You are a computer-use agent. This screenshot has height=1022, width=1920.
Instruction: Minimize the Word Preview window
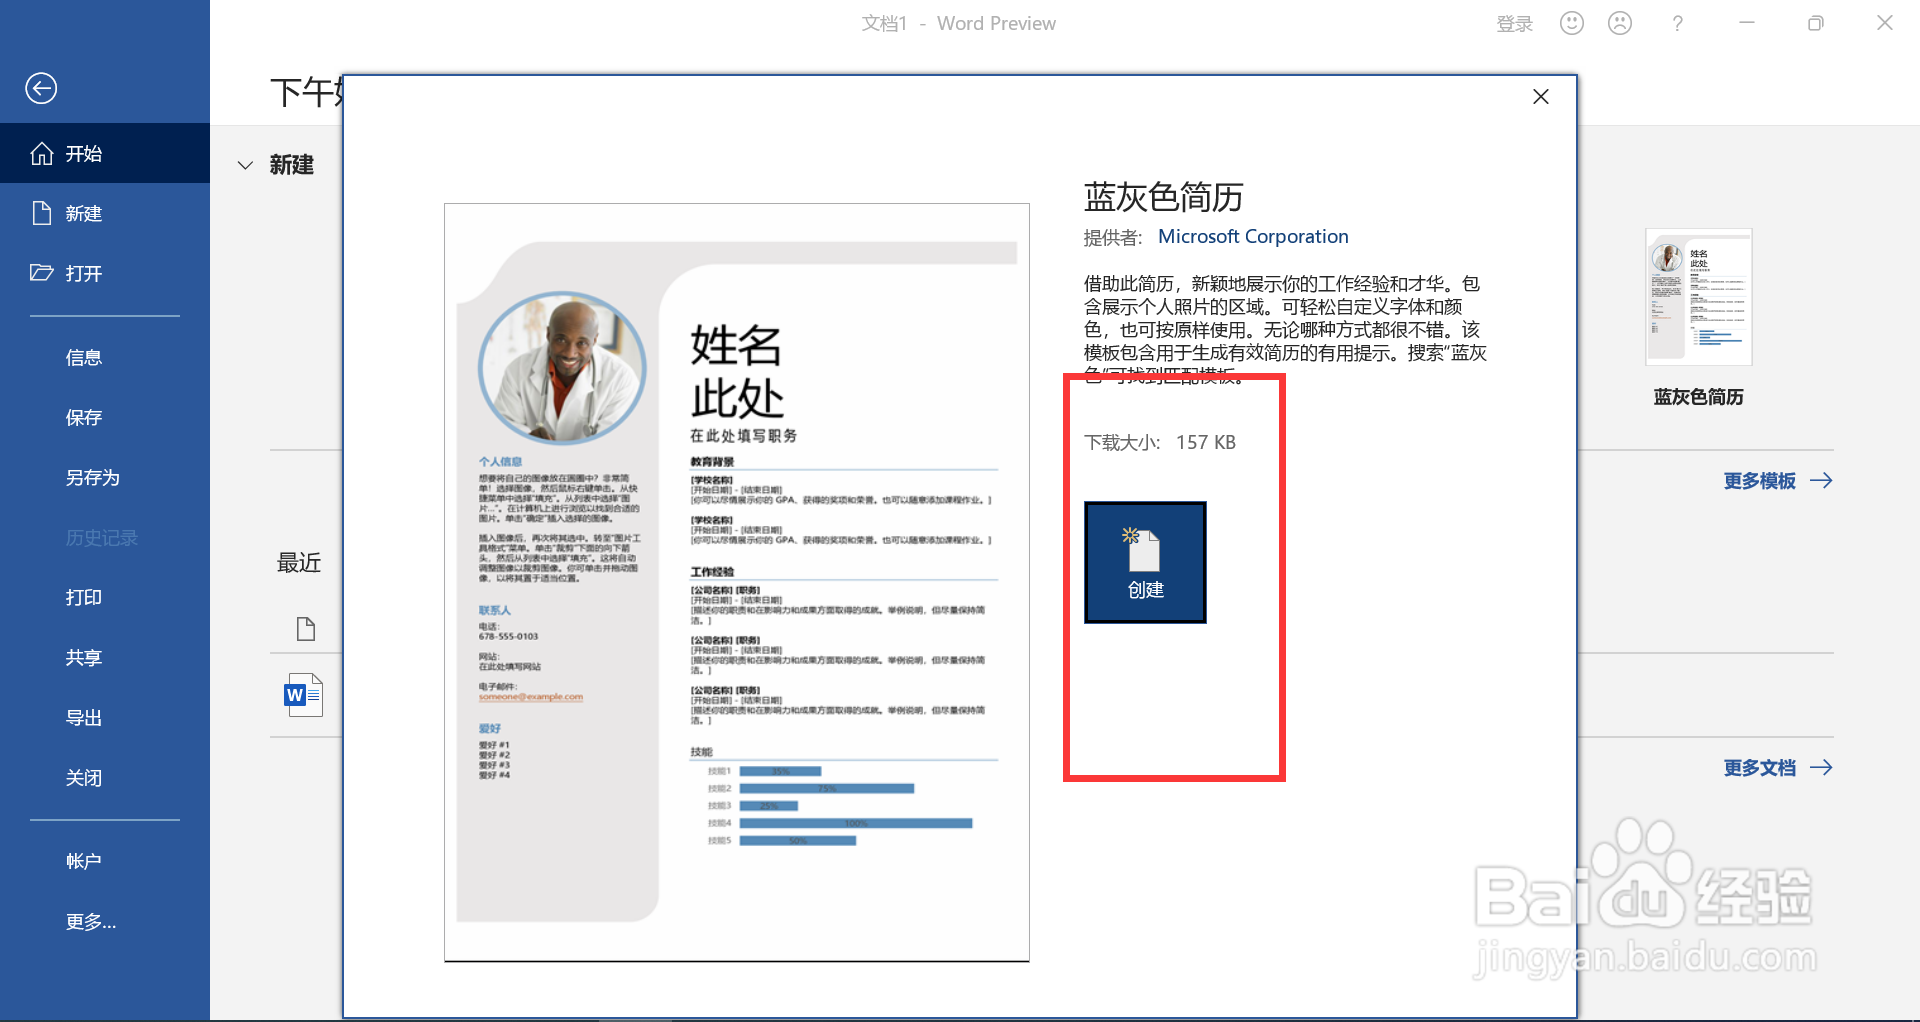click(x=1747, y=23)
